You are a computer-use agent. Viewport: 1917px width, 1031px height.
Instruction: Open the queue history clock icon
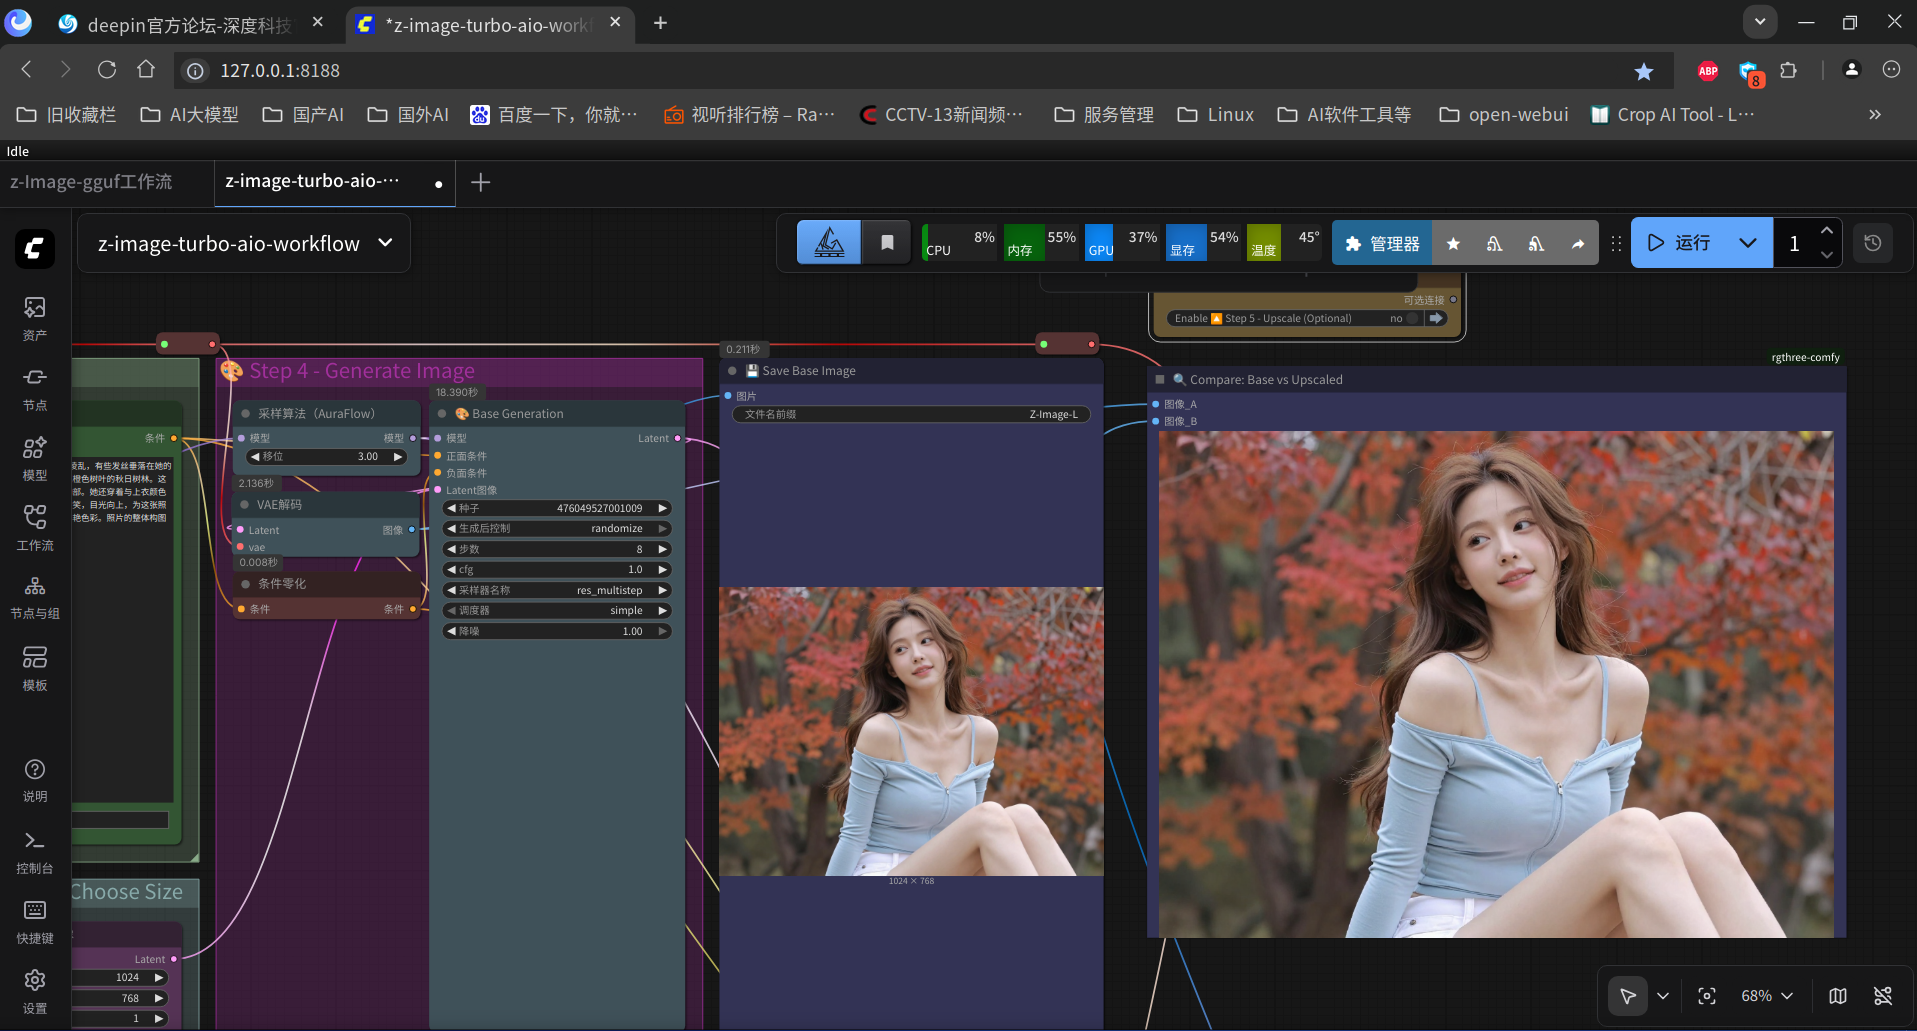(x=1873, y=243)
